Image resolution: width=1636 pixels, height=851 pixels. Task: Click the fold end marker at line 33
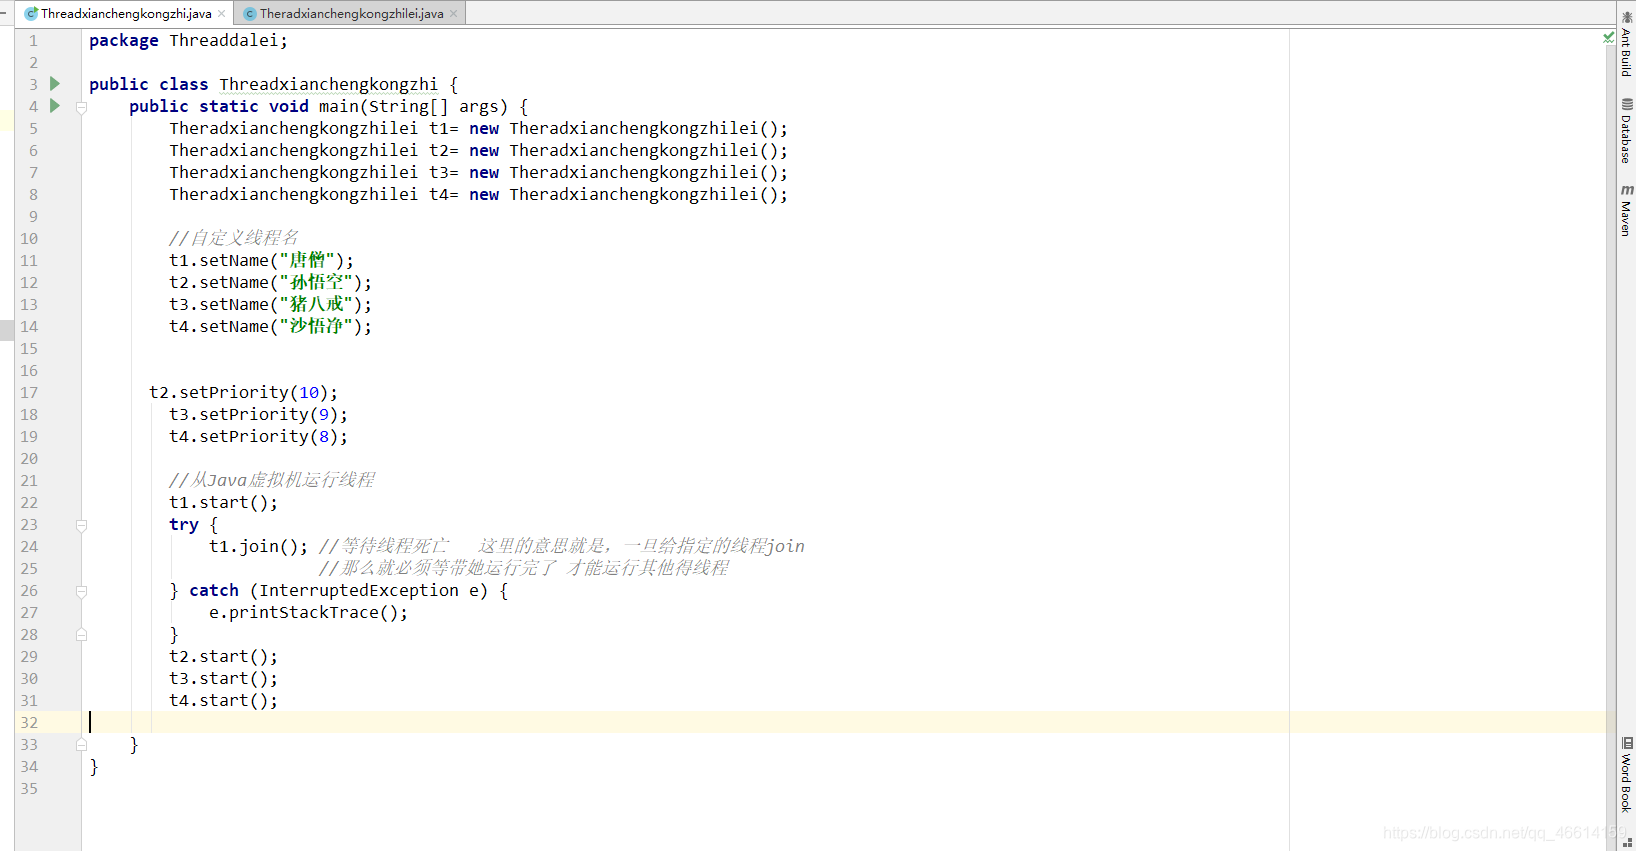pos(82,745)
